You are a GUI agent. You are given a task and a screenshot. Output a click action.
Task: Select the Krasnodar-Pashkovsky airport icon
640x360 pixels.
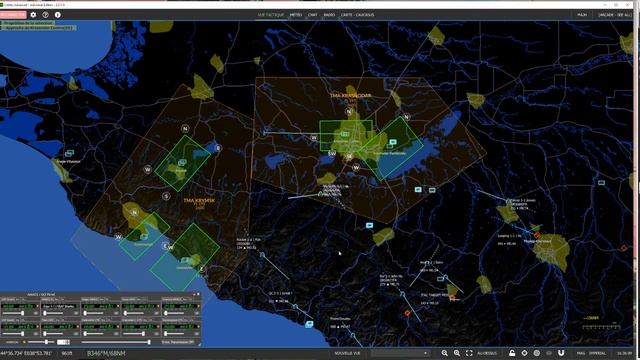pyautogui.click(x=393, y=142)
